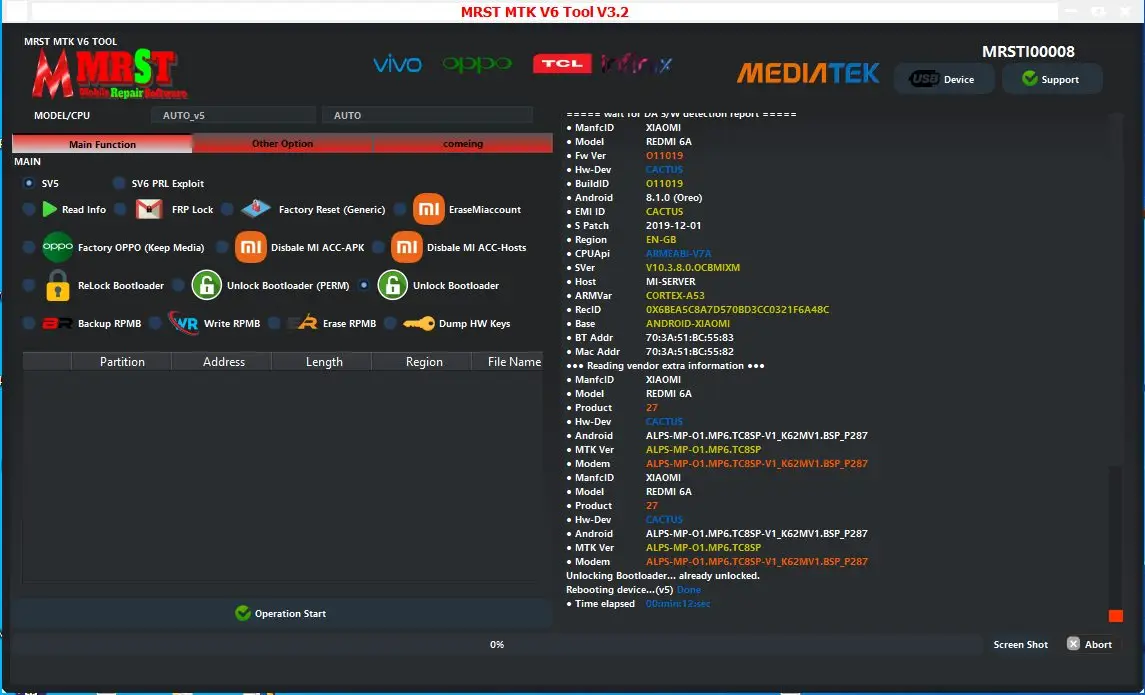Screen dimensions: 1145x695
Task: Switch to the Other Option tab
Action: point(282,144)
